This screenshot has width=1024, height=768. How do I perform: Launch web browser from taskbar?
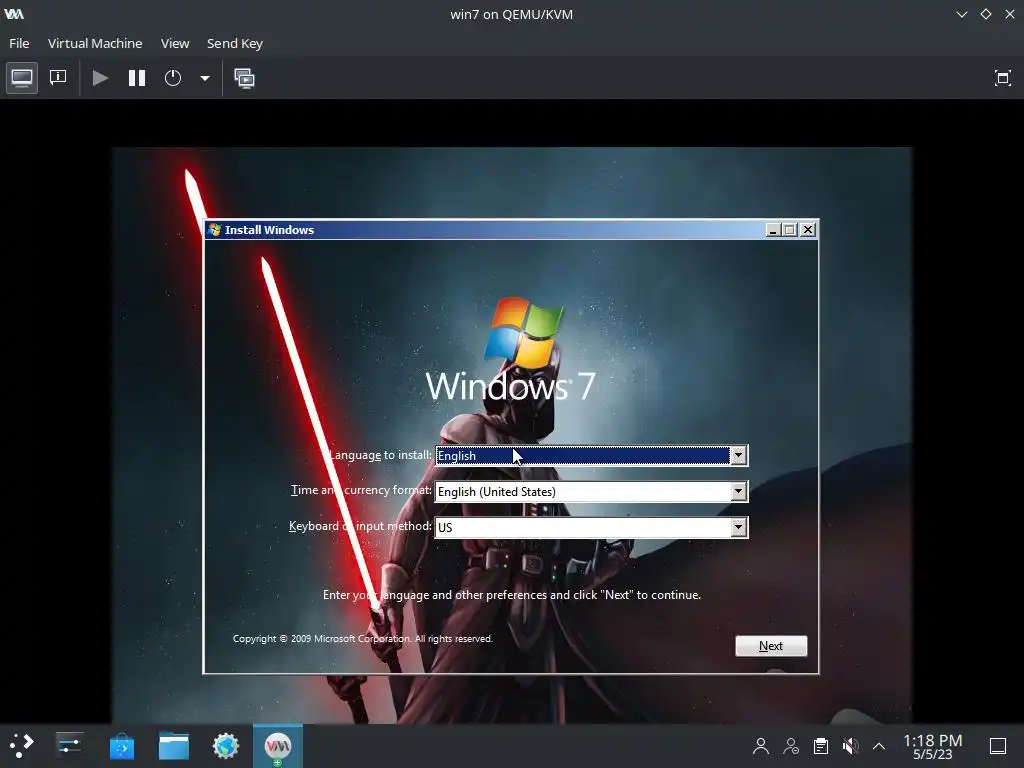[226, 745]
